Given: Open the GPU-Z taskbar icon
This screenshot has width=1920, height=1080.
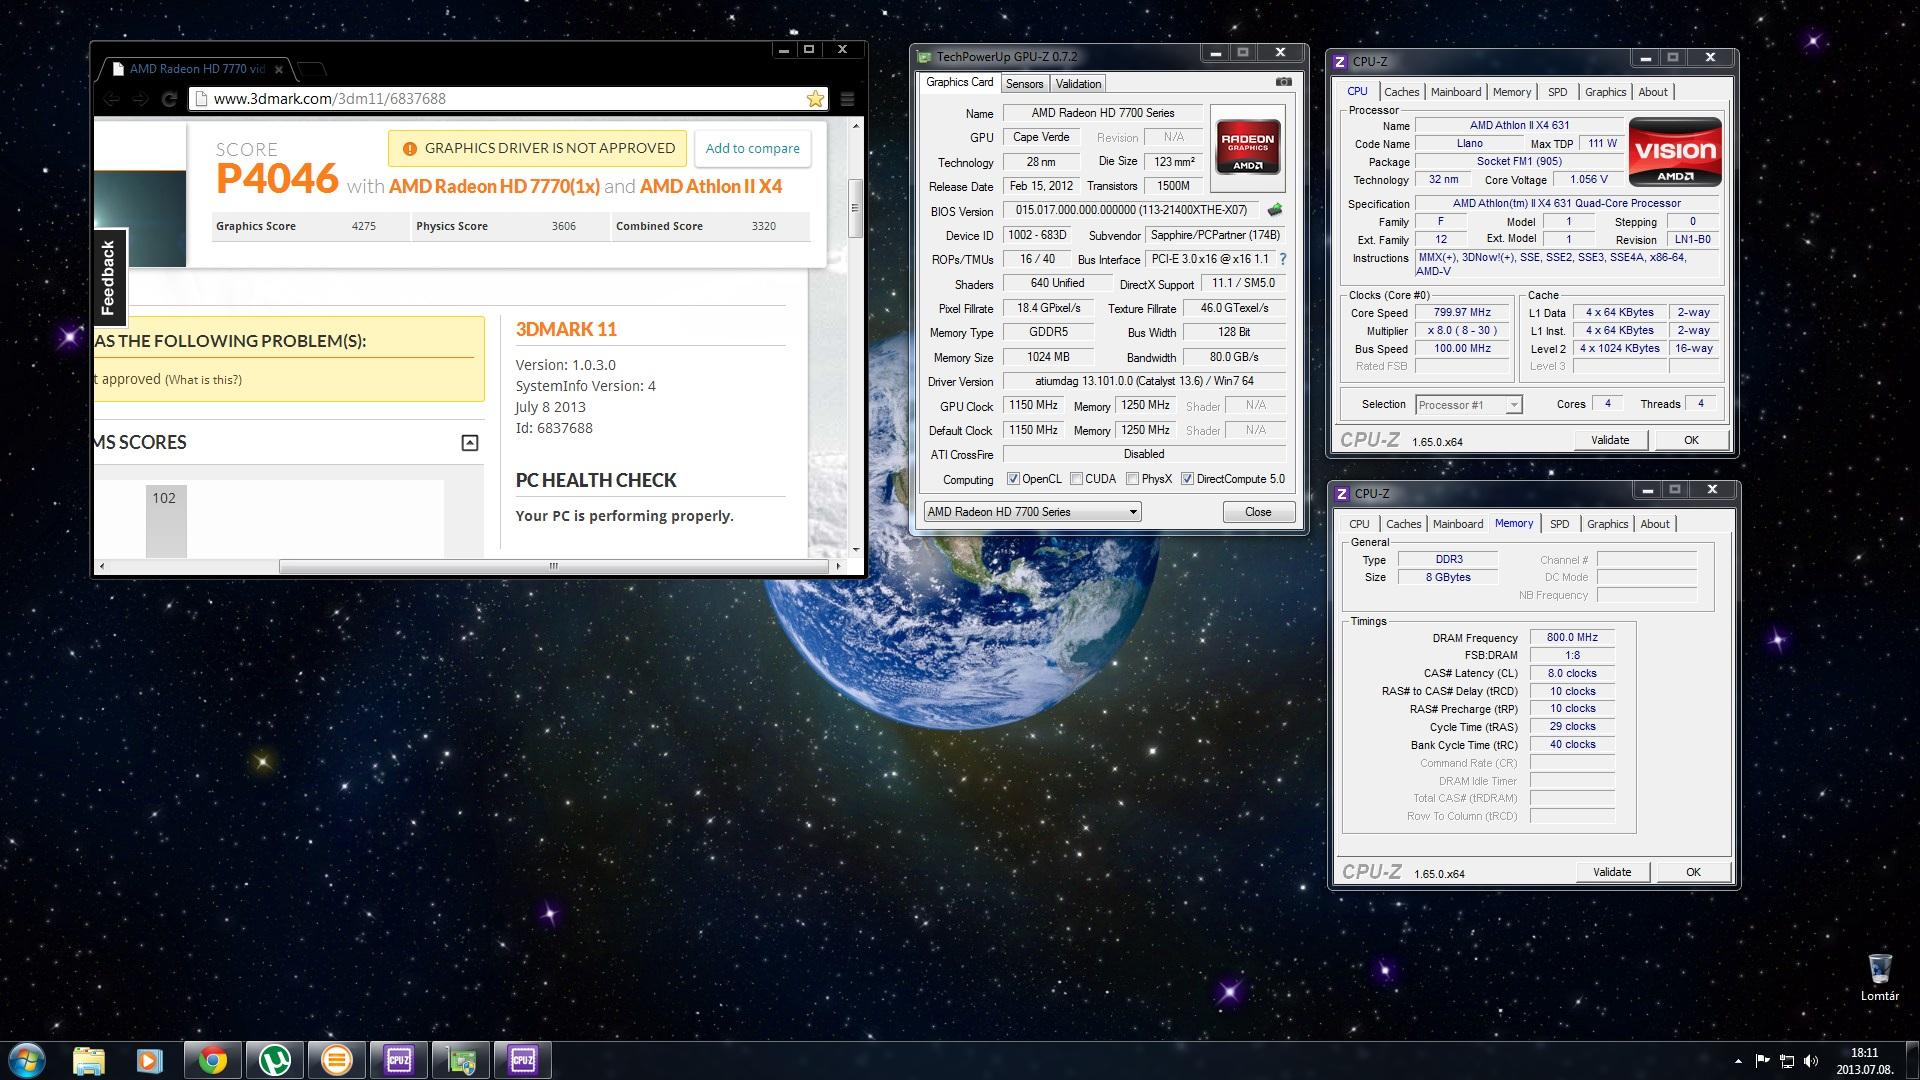Looking at the screenshot, I should click(x=461, y=1060).
